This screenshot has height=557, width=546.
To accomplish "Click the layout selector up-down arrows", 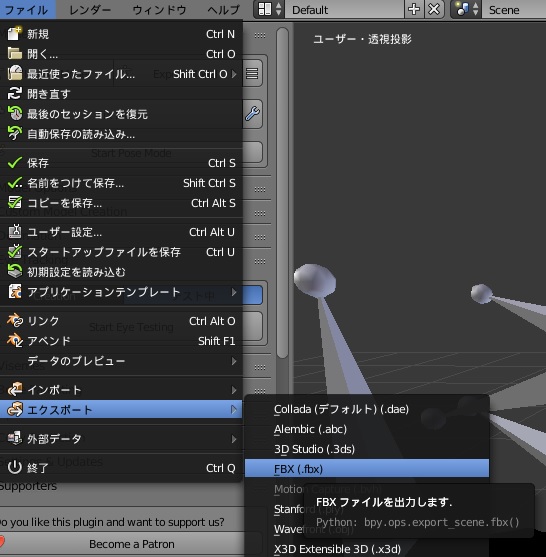I will coord(279,10).
